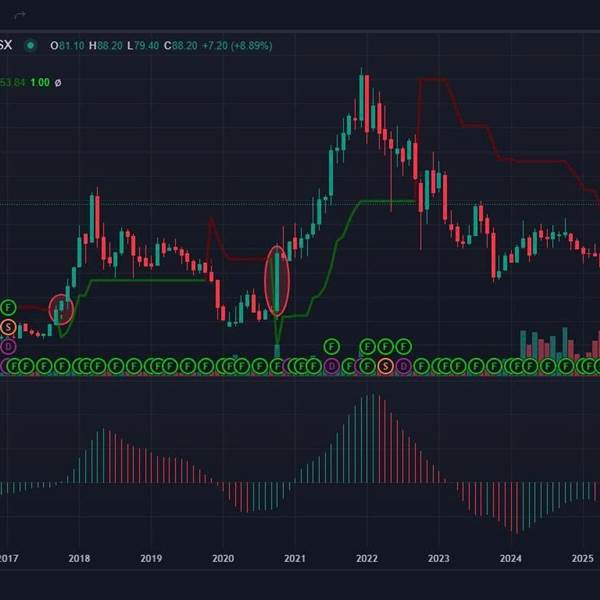Select the flat green trend line across 2022
The image size is (600, 600).
coord(387,201)
